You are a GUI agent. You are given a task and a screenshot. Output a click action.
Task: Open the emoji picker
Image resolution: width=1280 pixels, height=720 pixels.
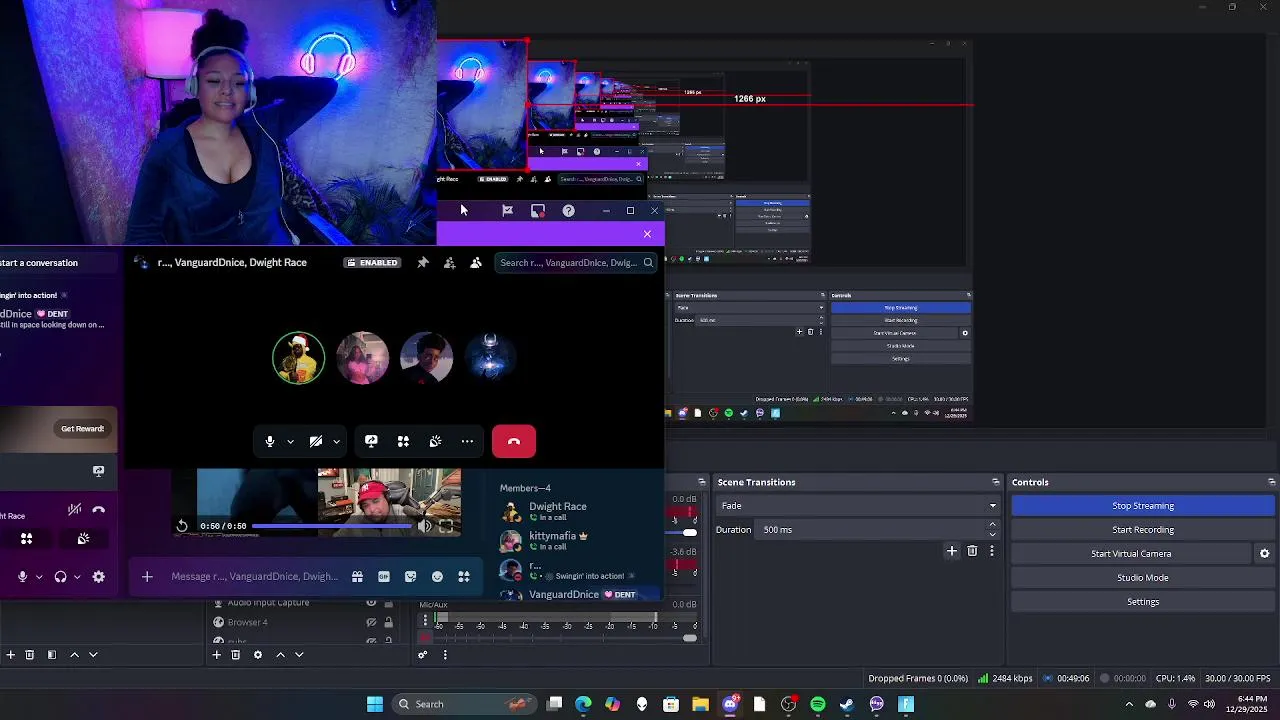[x=437, y=576]
